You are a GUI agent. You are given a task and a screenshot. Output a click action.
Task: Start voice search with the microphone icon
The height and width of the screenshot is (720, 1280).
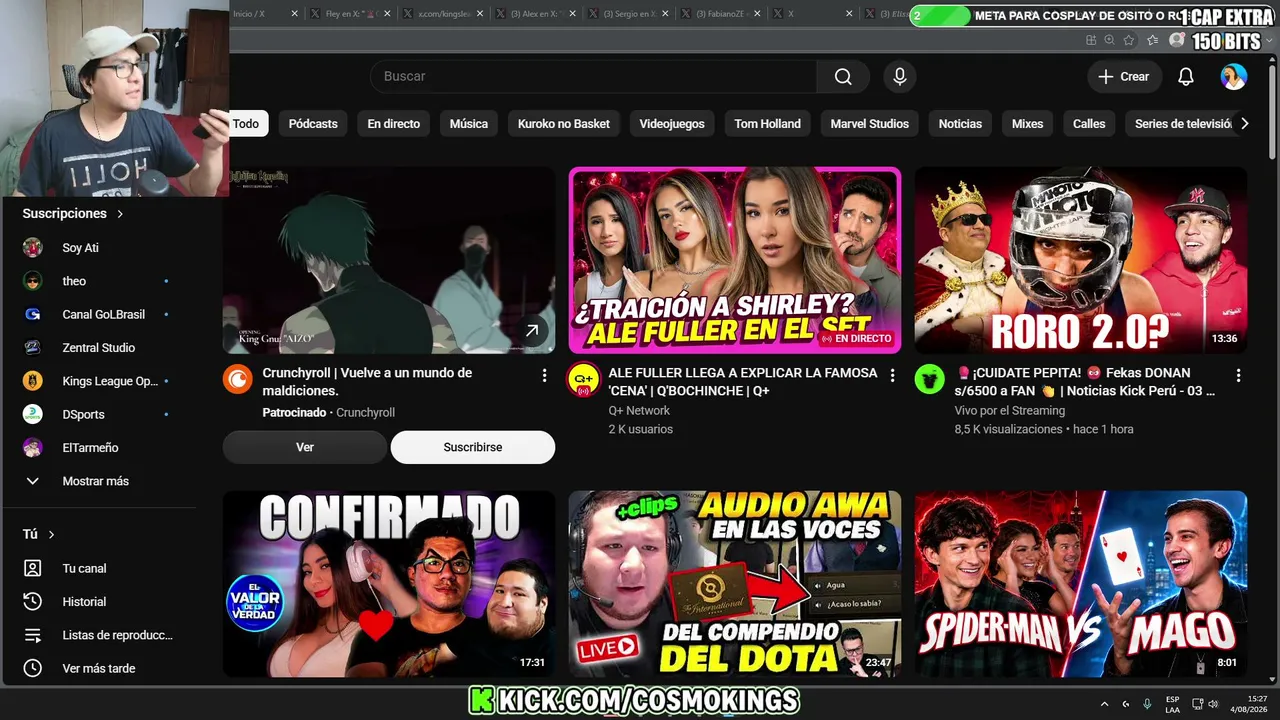click(900, 77)
